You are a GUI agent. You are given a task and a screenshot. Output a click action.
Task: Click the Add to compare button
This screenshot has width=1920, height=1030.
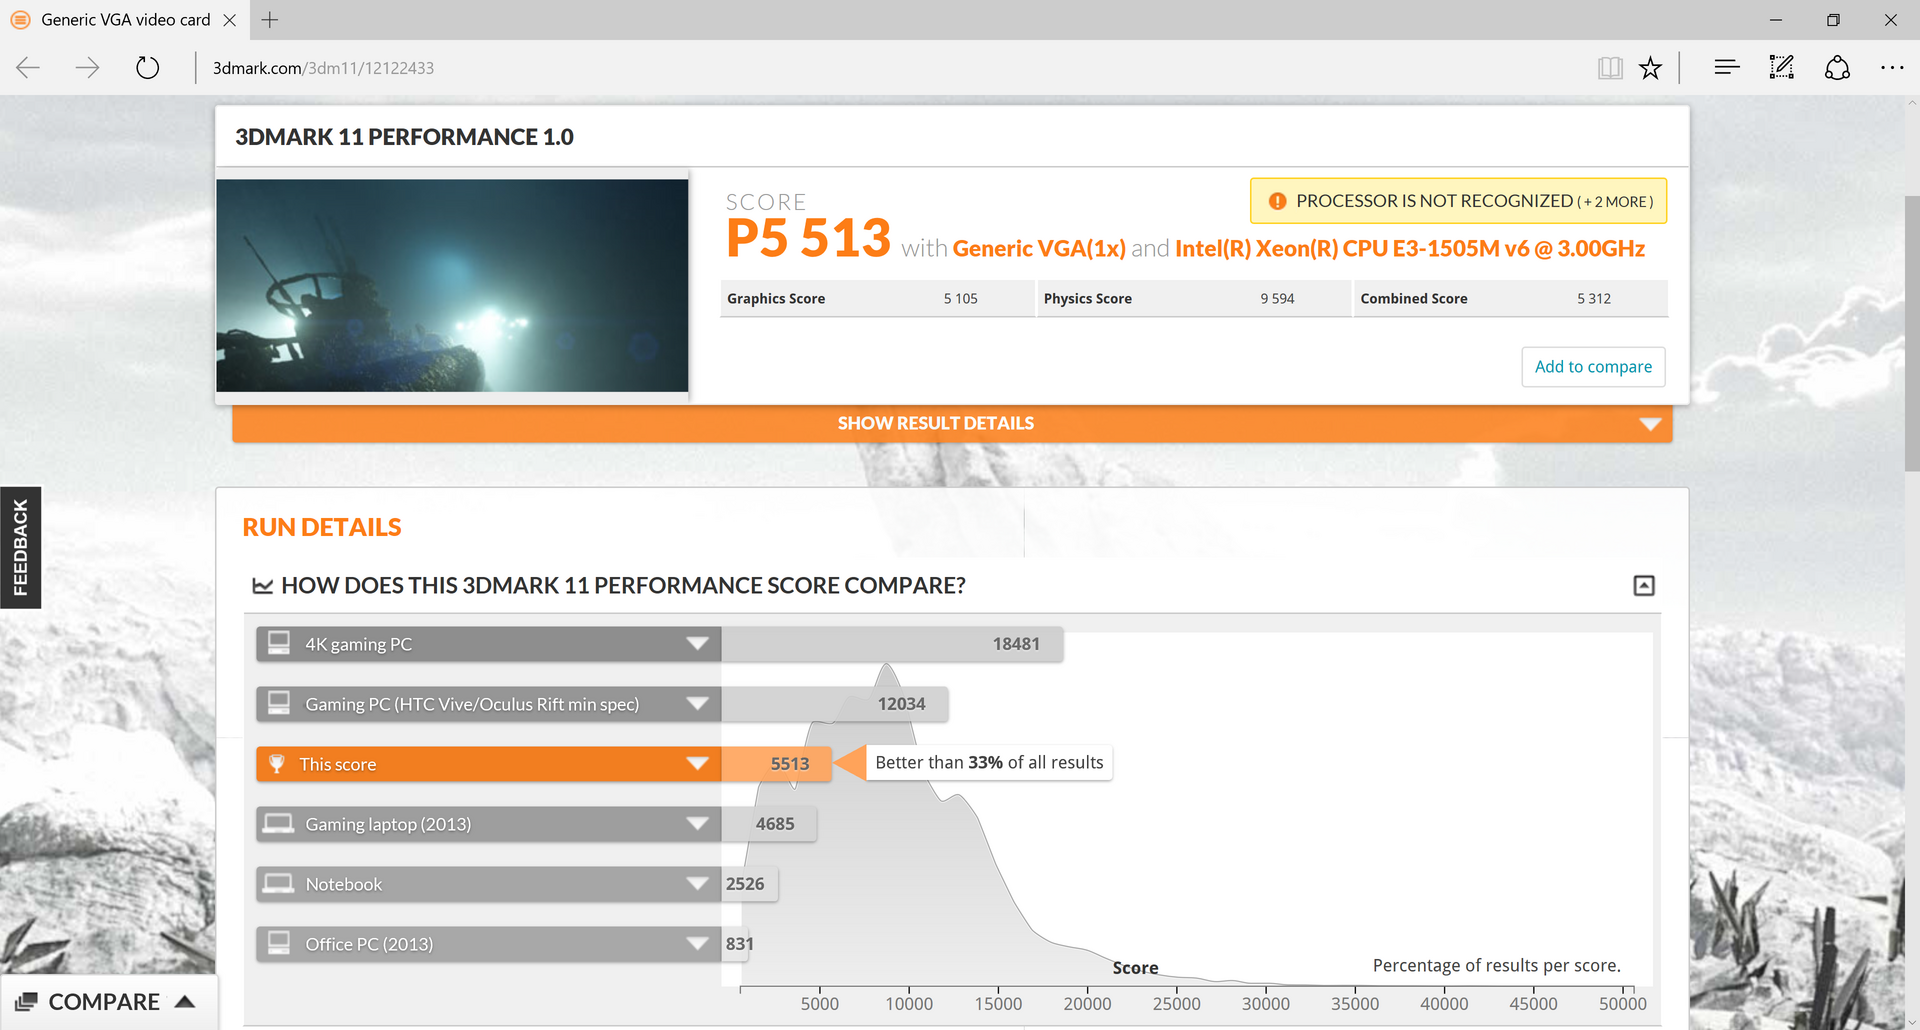(1593, 367)
